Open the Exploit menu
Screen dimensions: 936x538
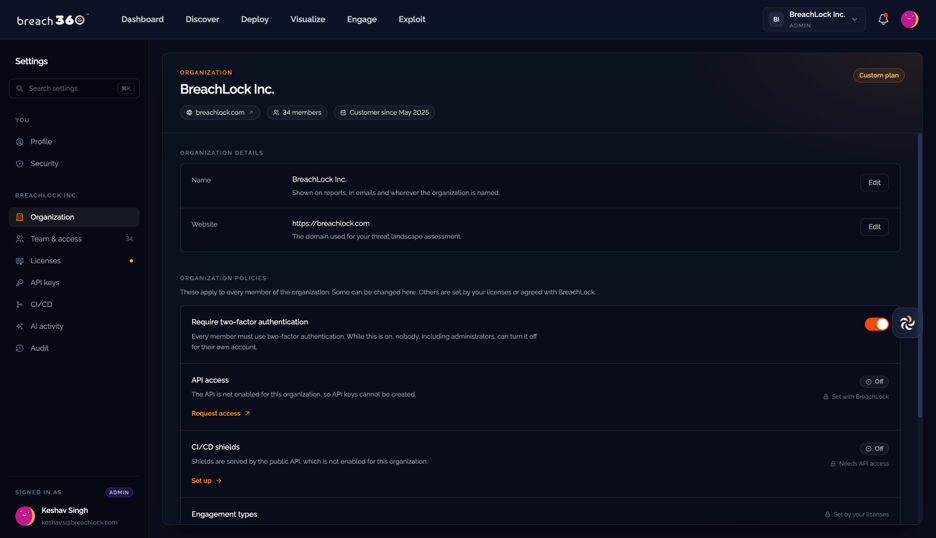pyautogui.click(x=412, y=19)
